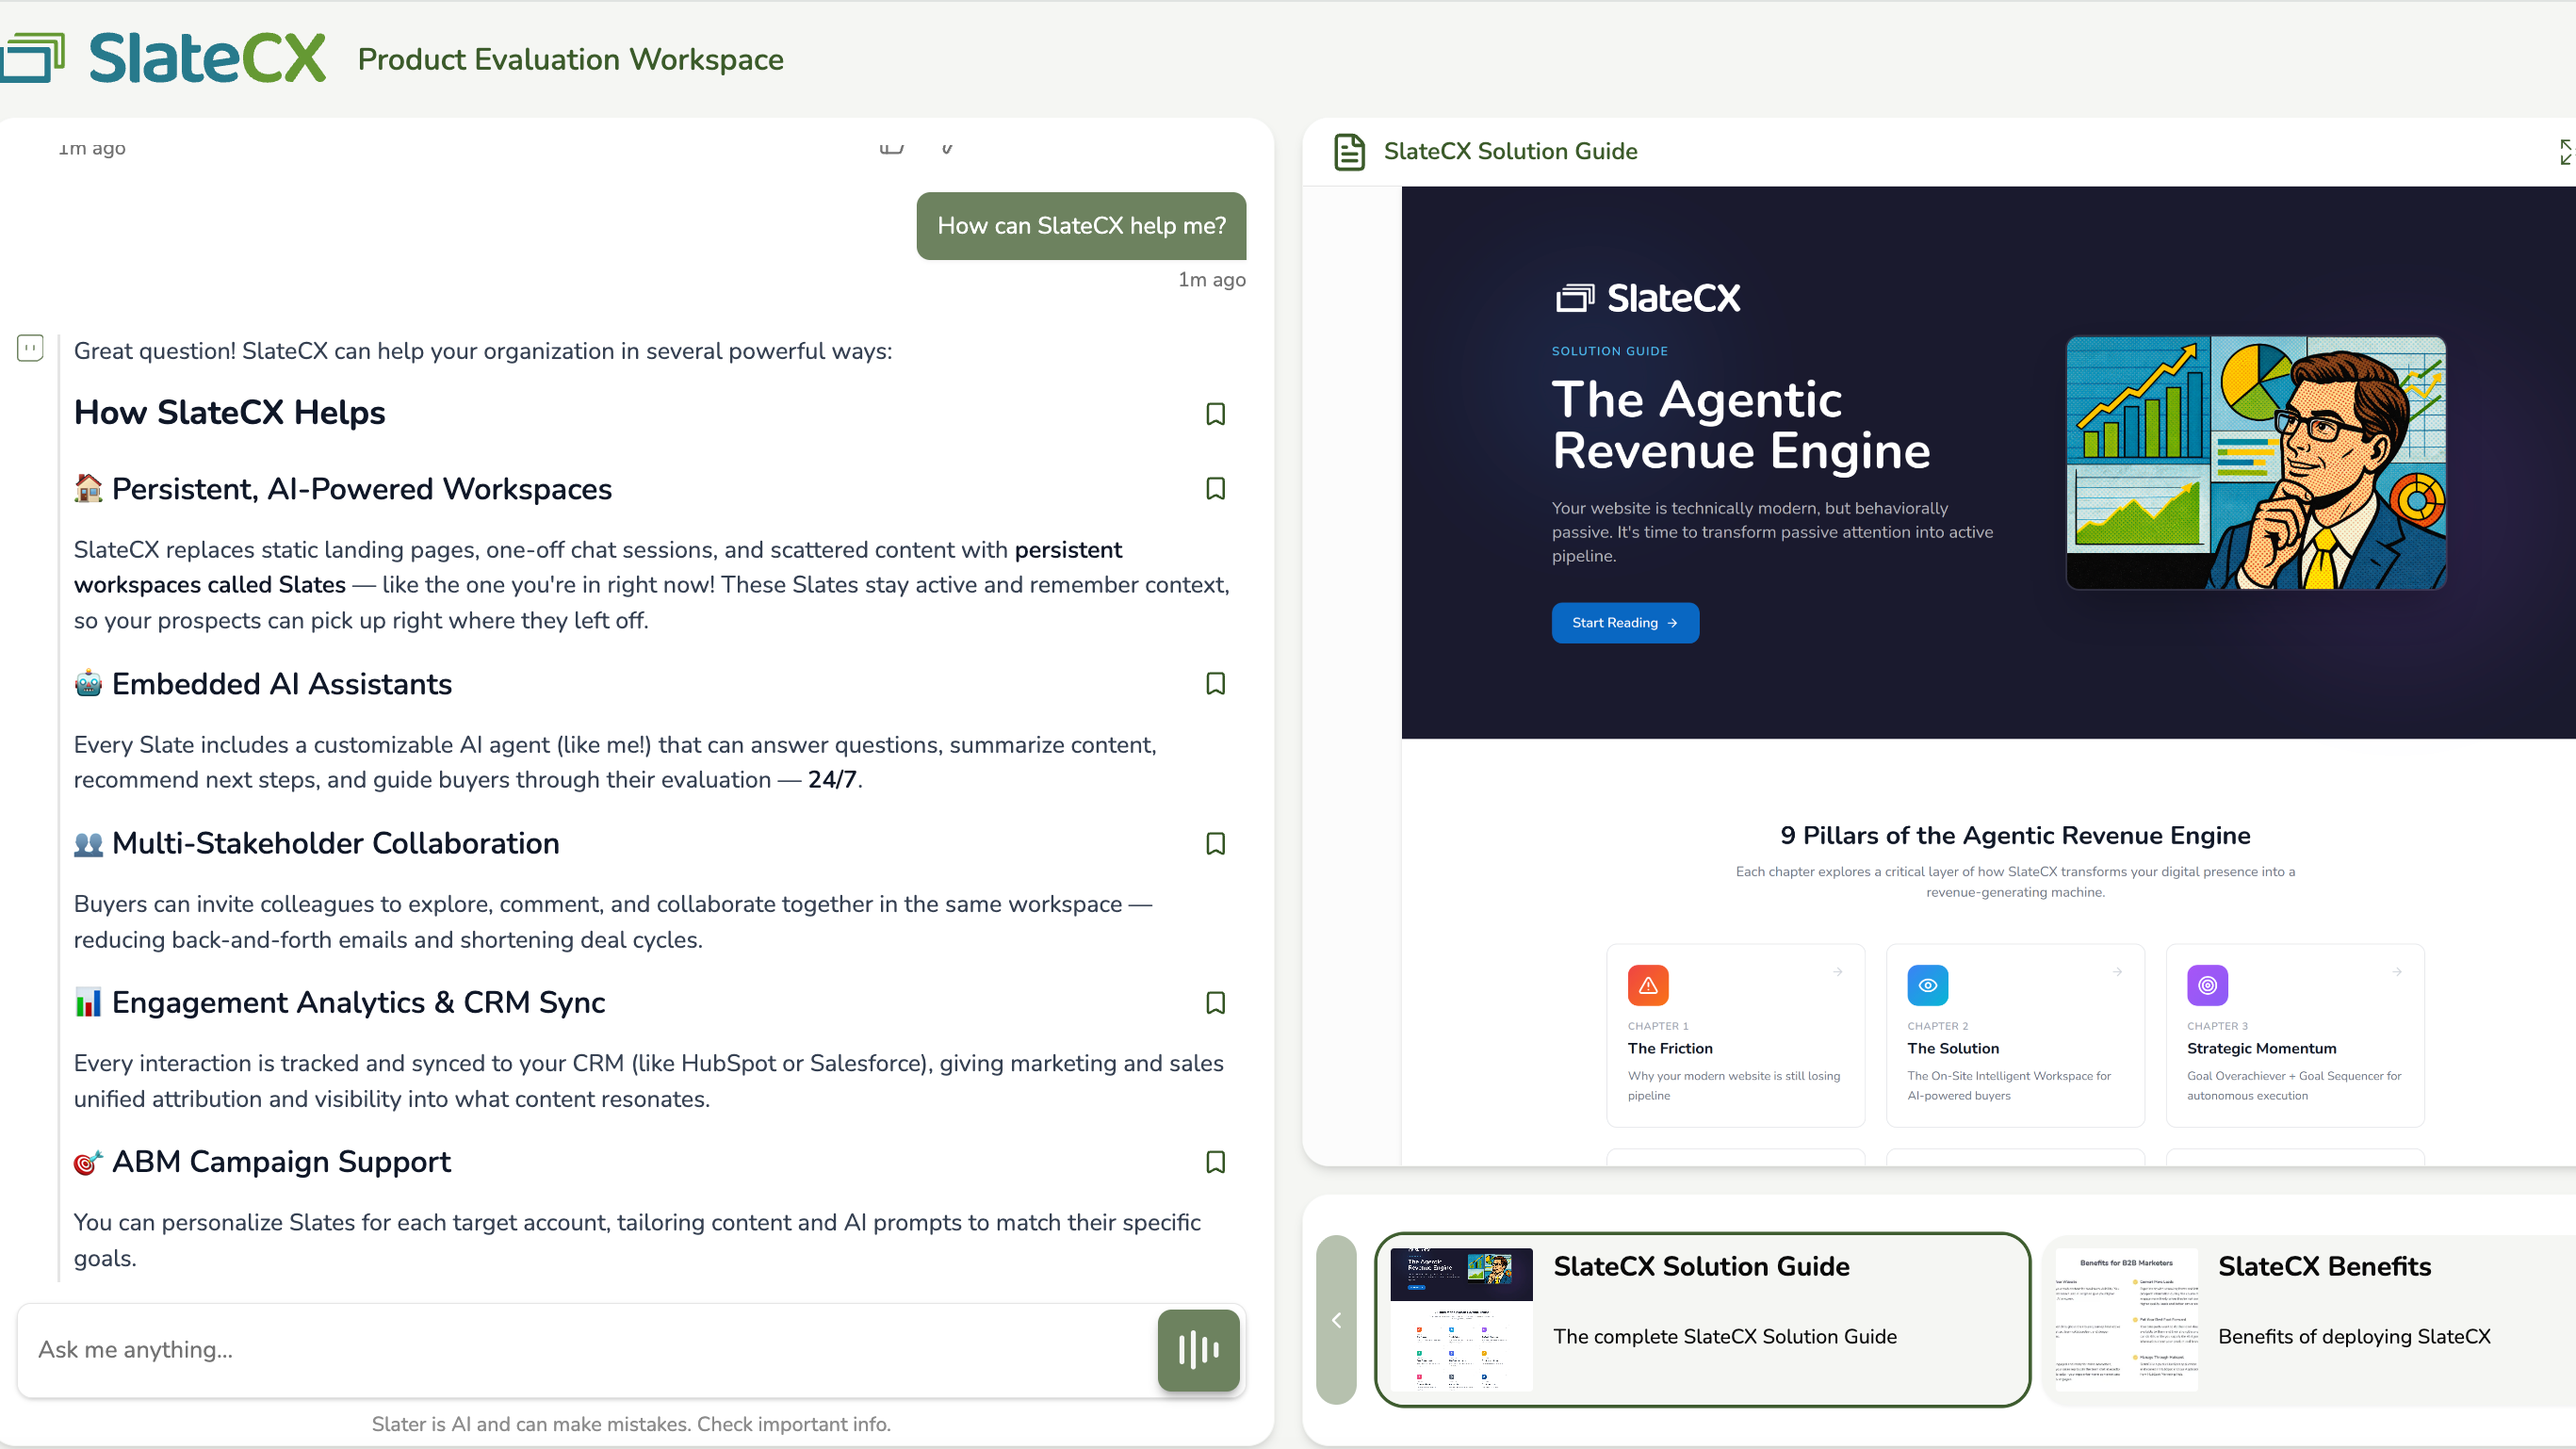This screenshot has width=2576, height=1449.
Task: Click the "Great question!" intro line of the reply
Action: tap(483, 351)
